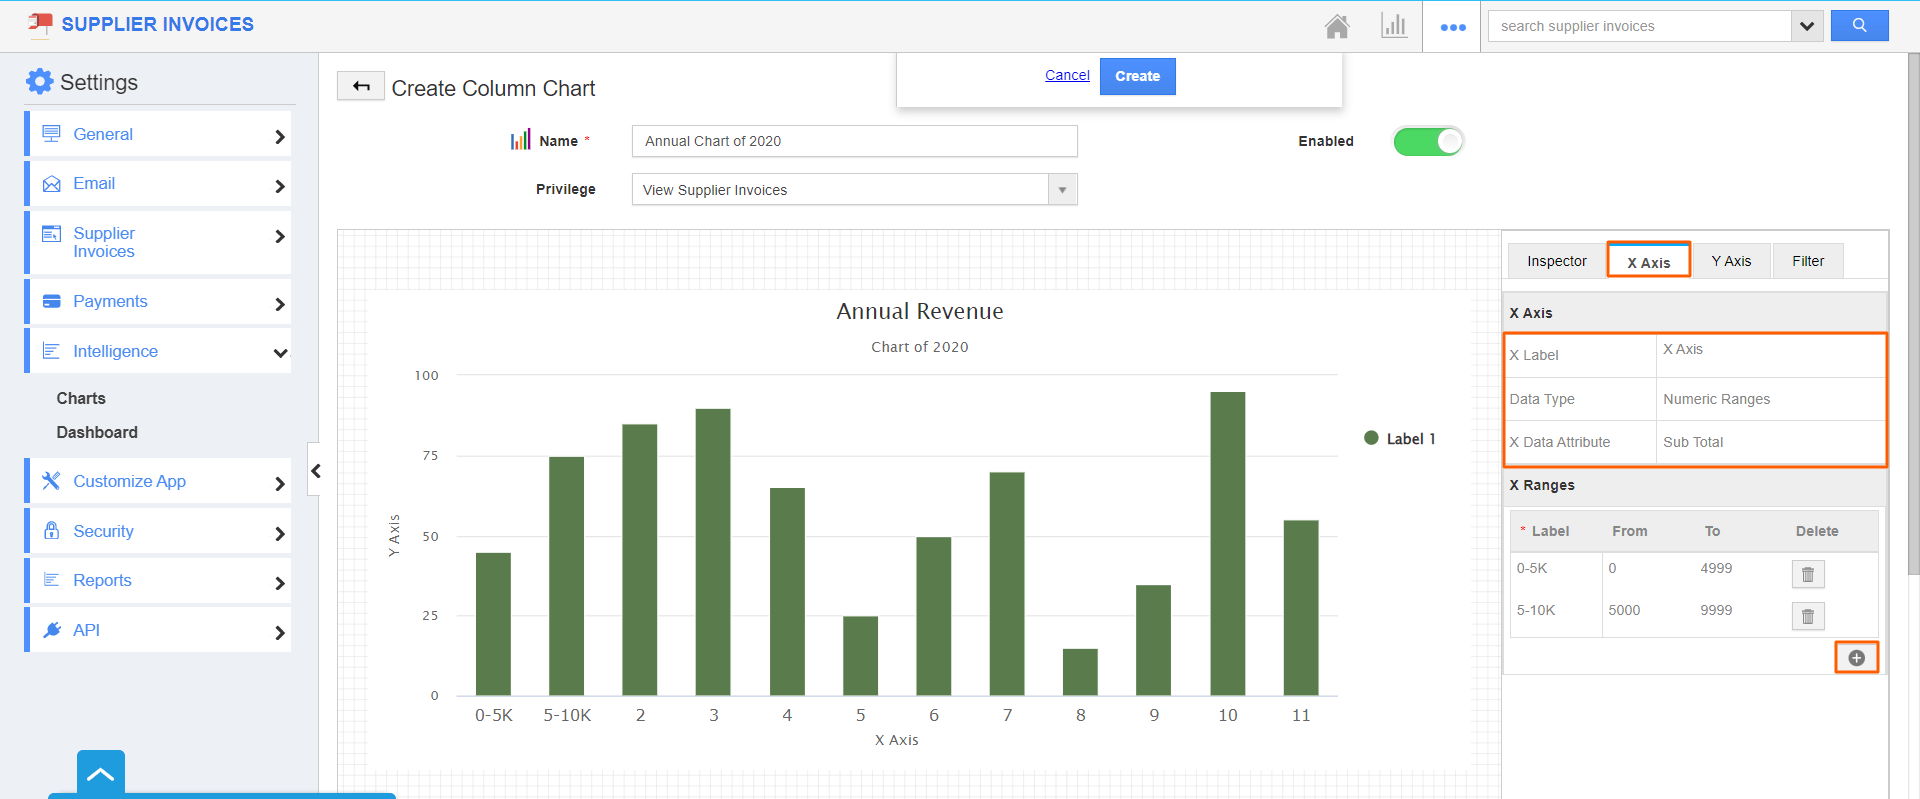Open the home icon in the top bar
1920x799 pixels.
(1337, 26)
